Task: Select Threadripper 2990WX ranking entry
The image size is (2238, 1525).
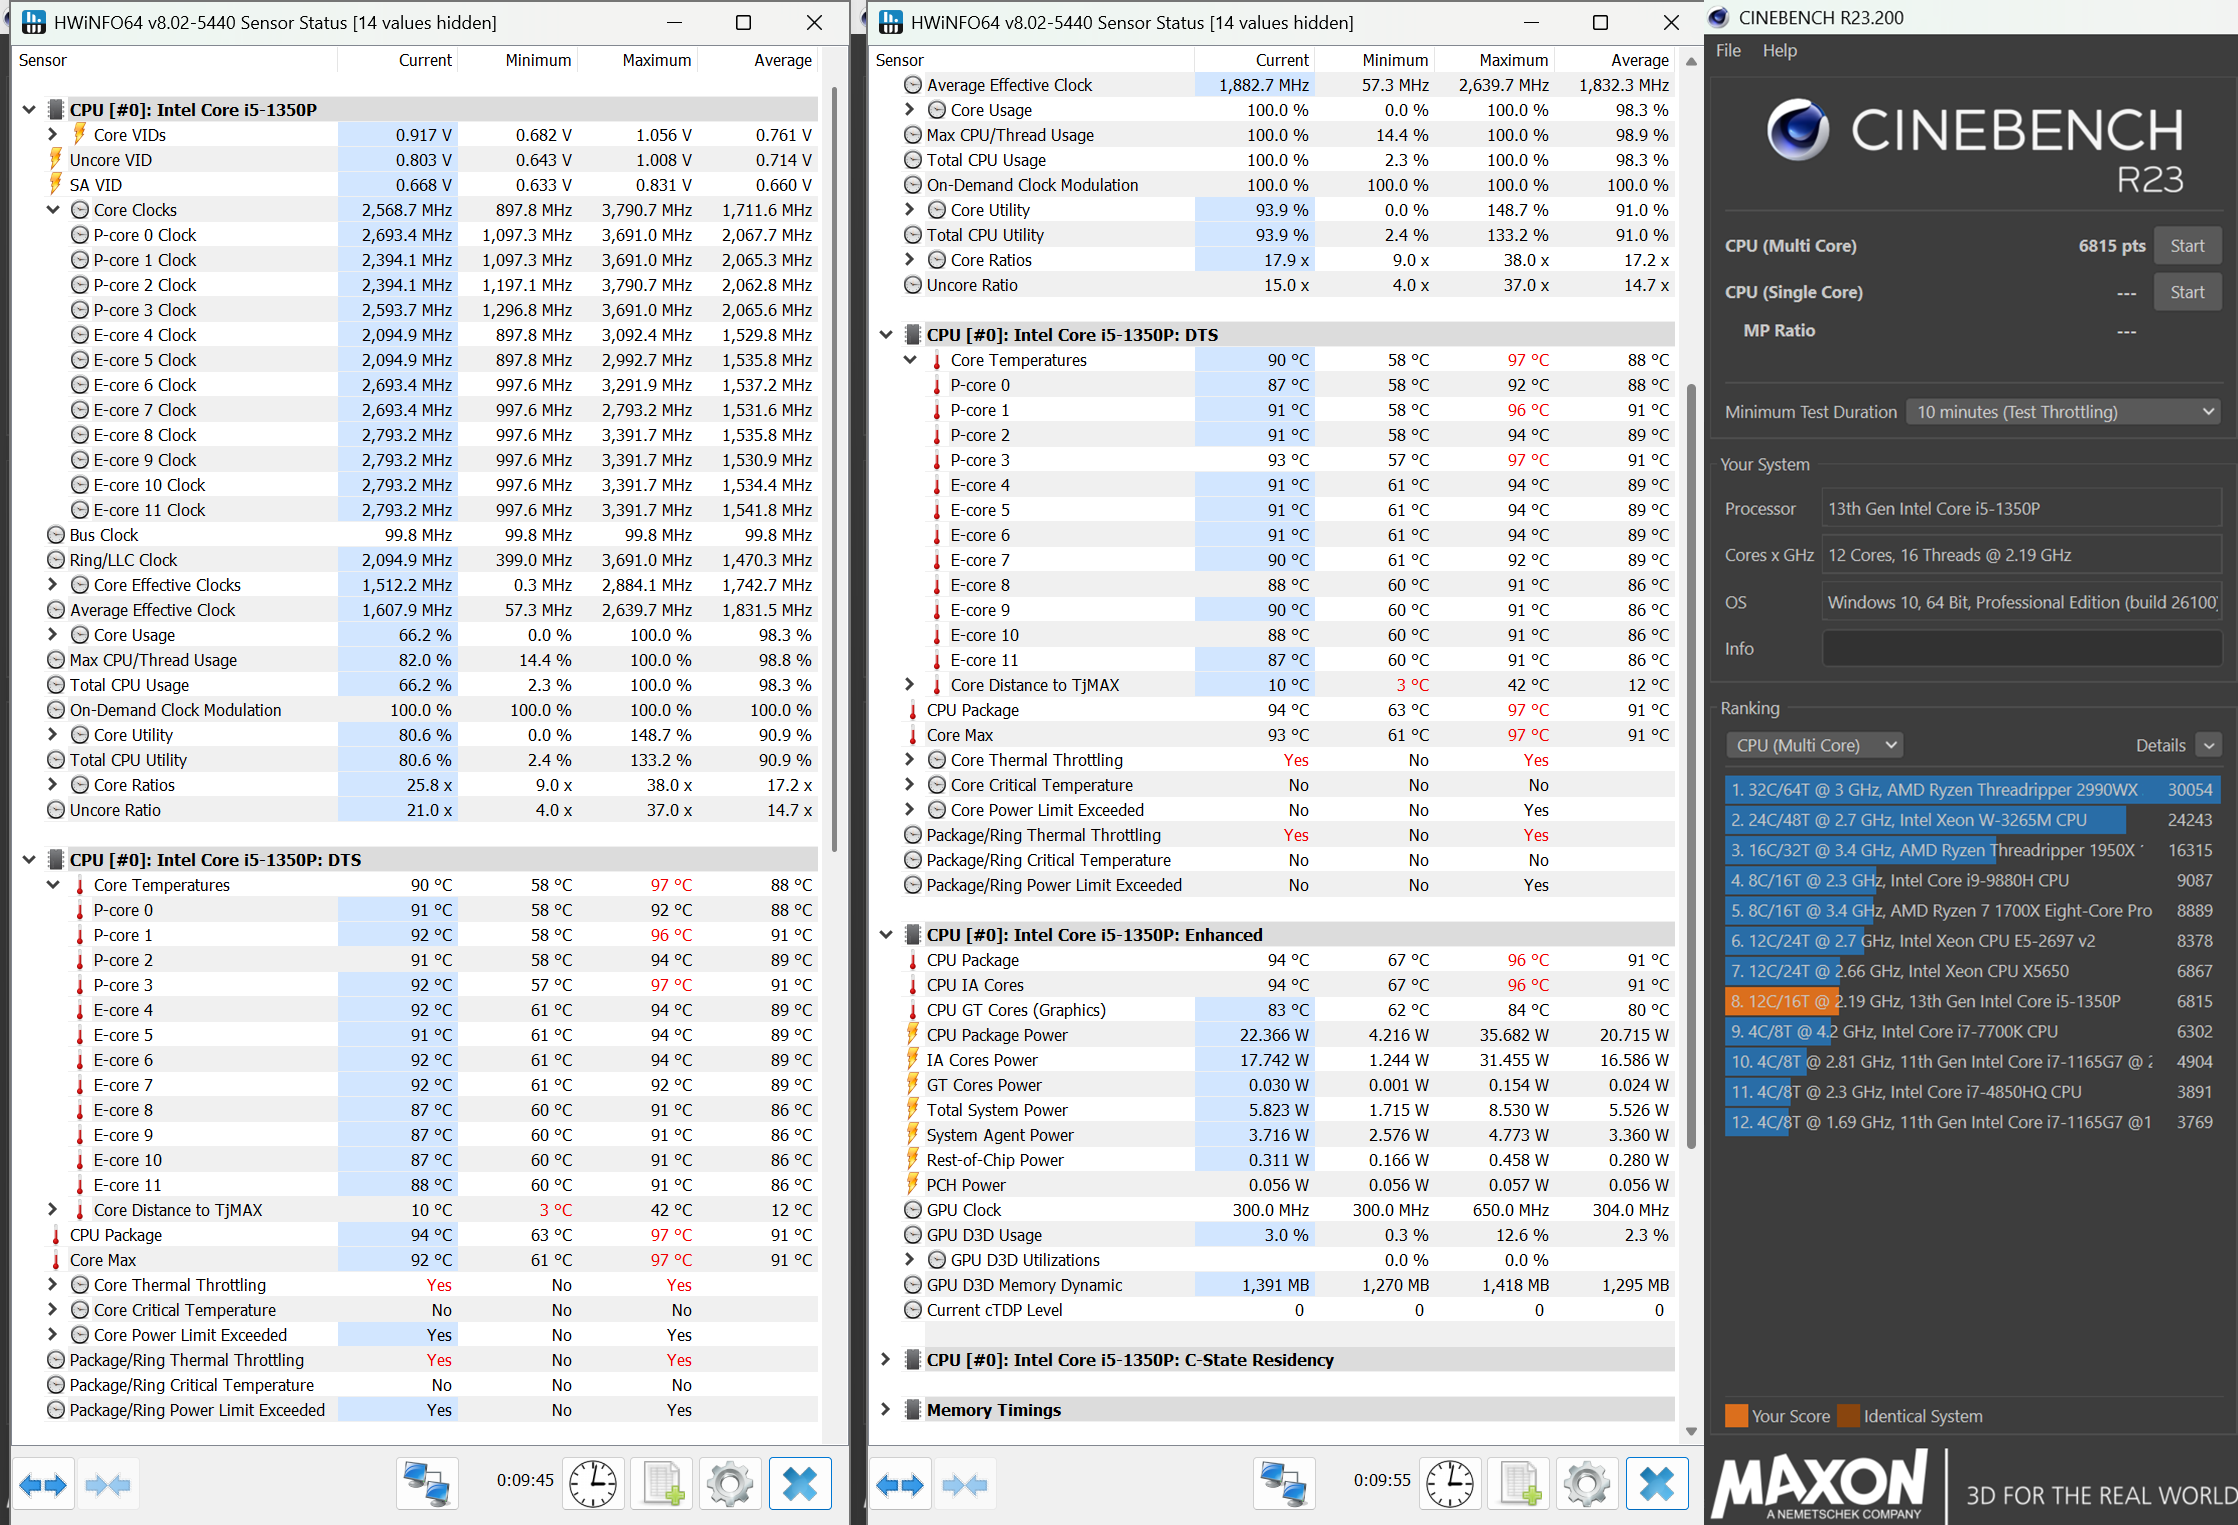Action: click(x=1972, y=790)
